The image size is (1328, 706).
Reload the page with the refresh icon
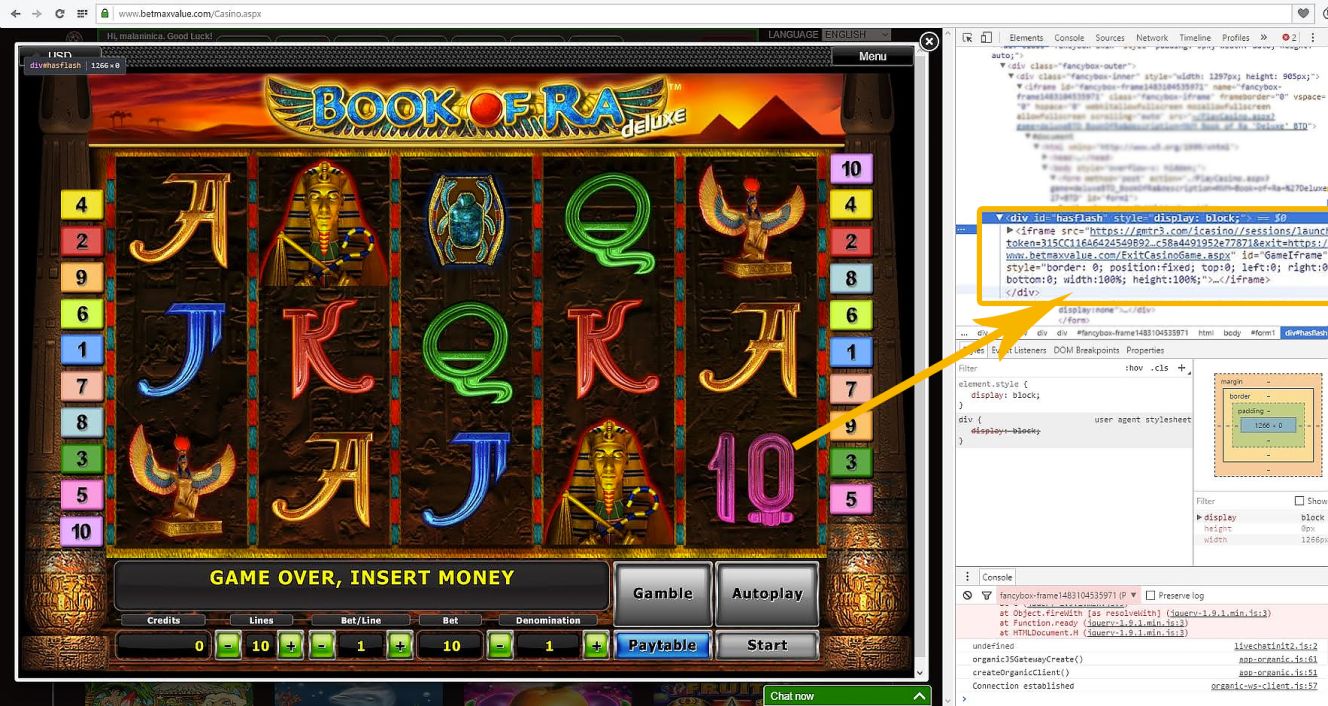pyautogui.click(x=59, y=14)
